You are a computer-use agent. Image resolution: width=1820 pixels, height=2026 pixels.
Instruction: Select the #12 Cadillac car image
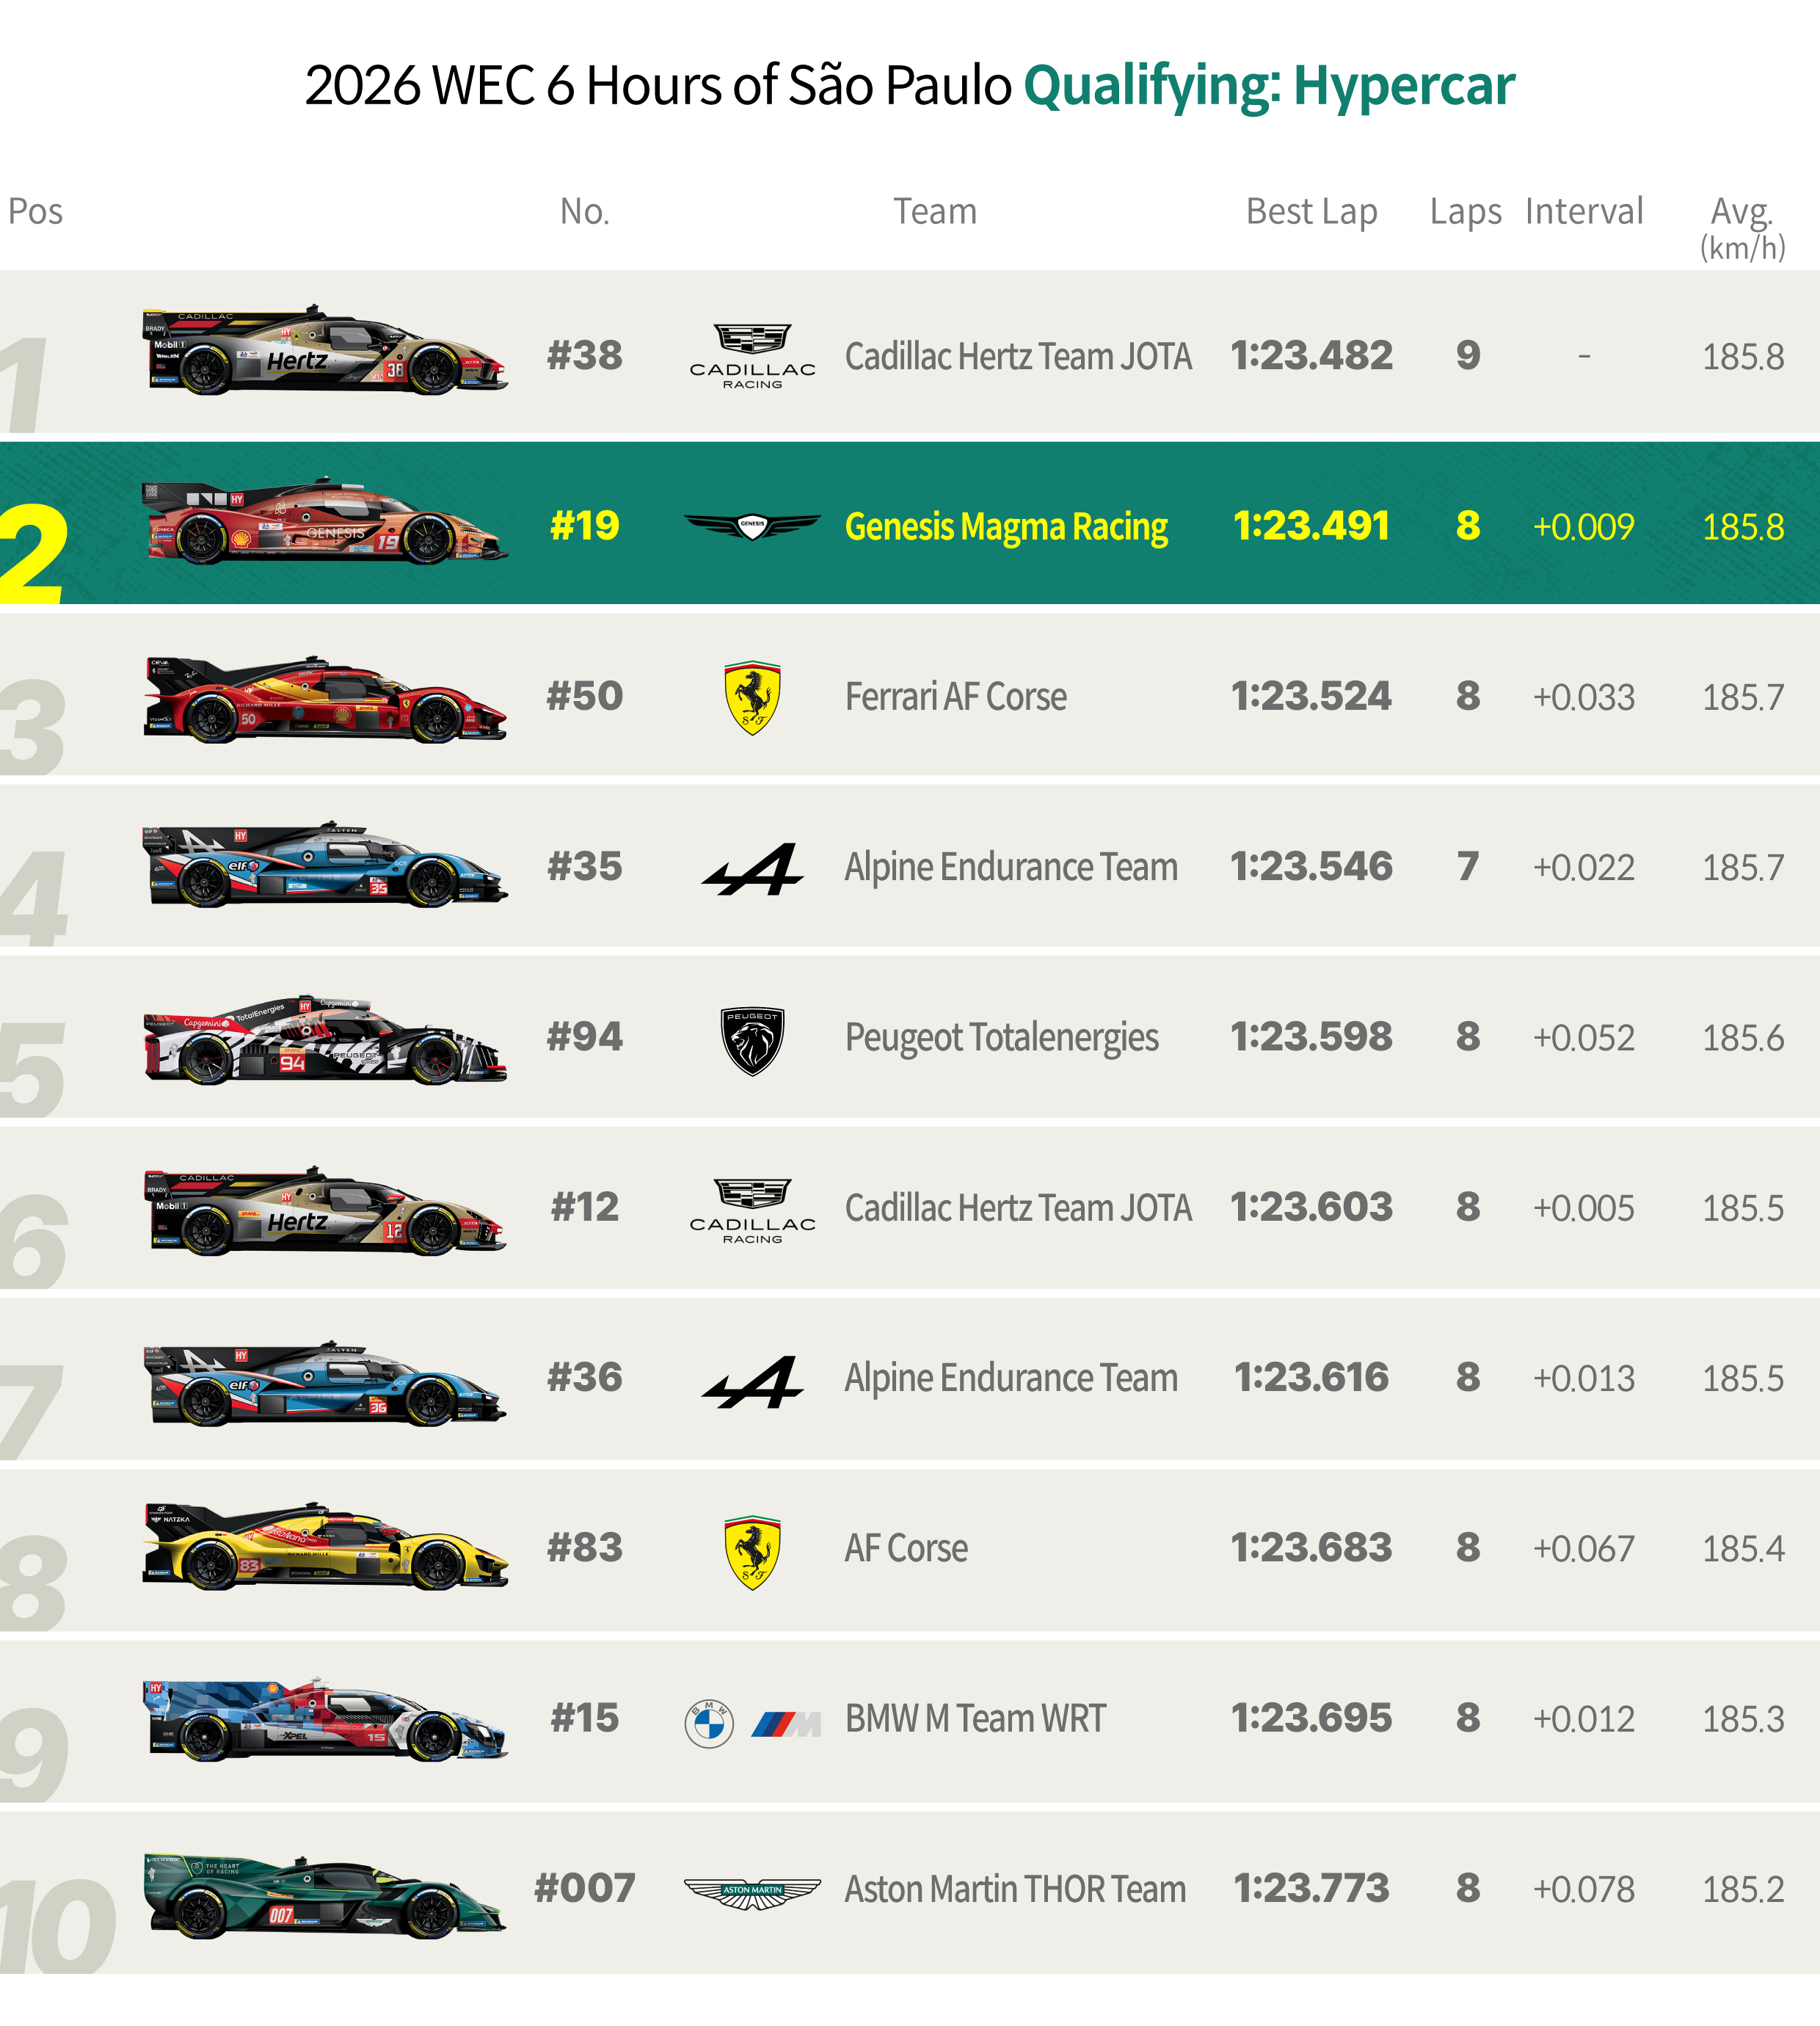(x=325, y=1211)
